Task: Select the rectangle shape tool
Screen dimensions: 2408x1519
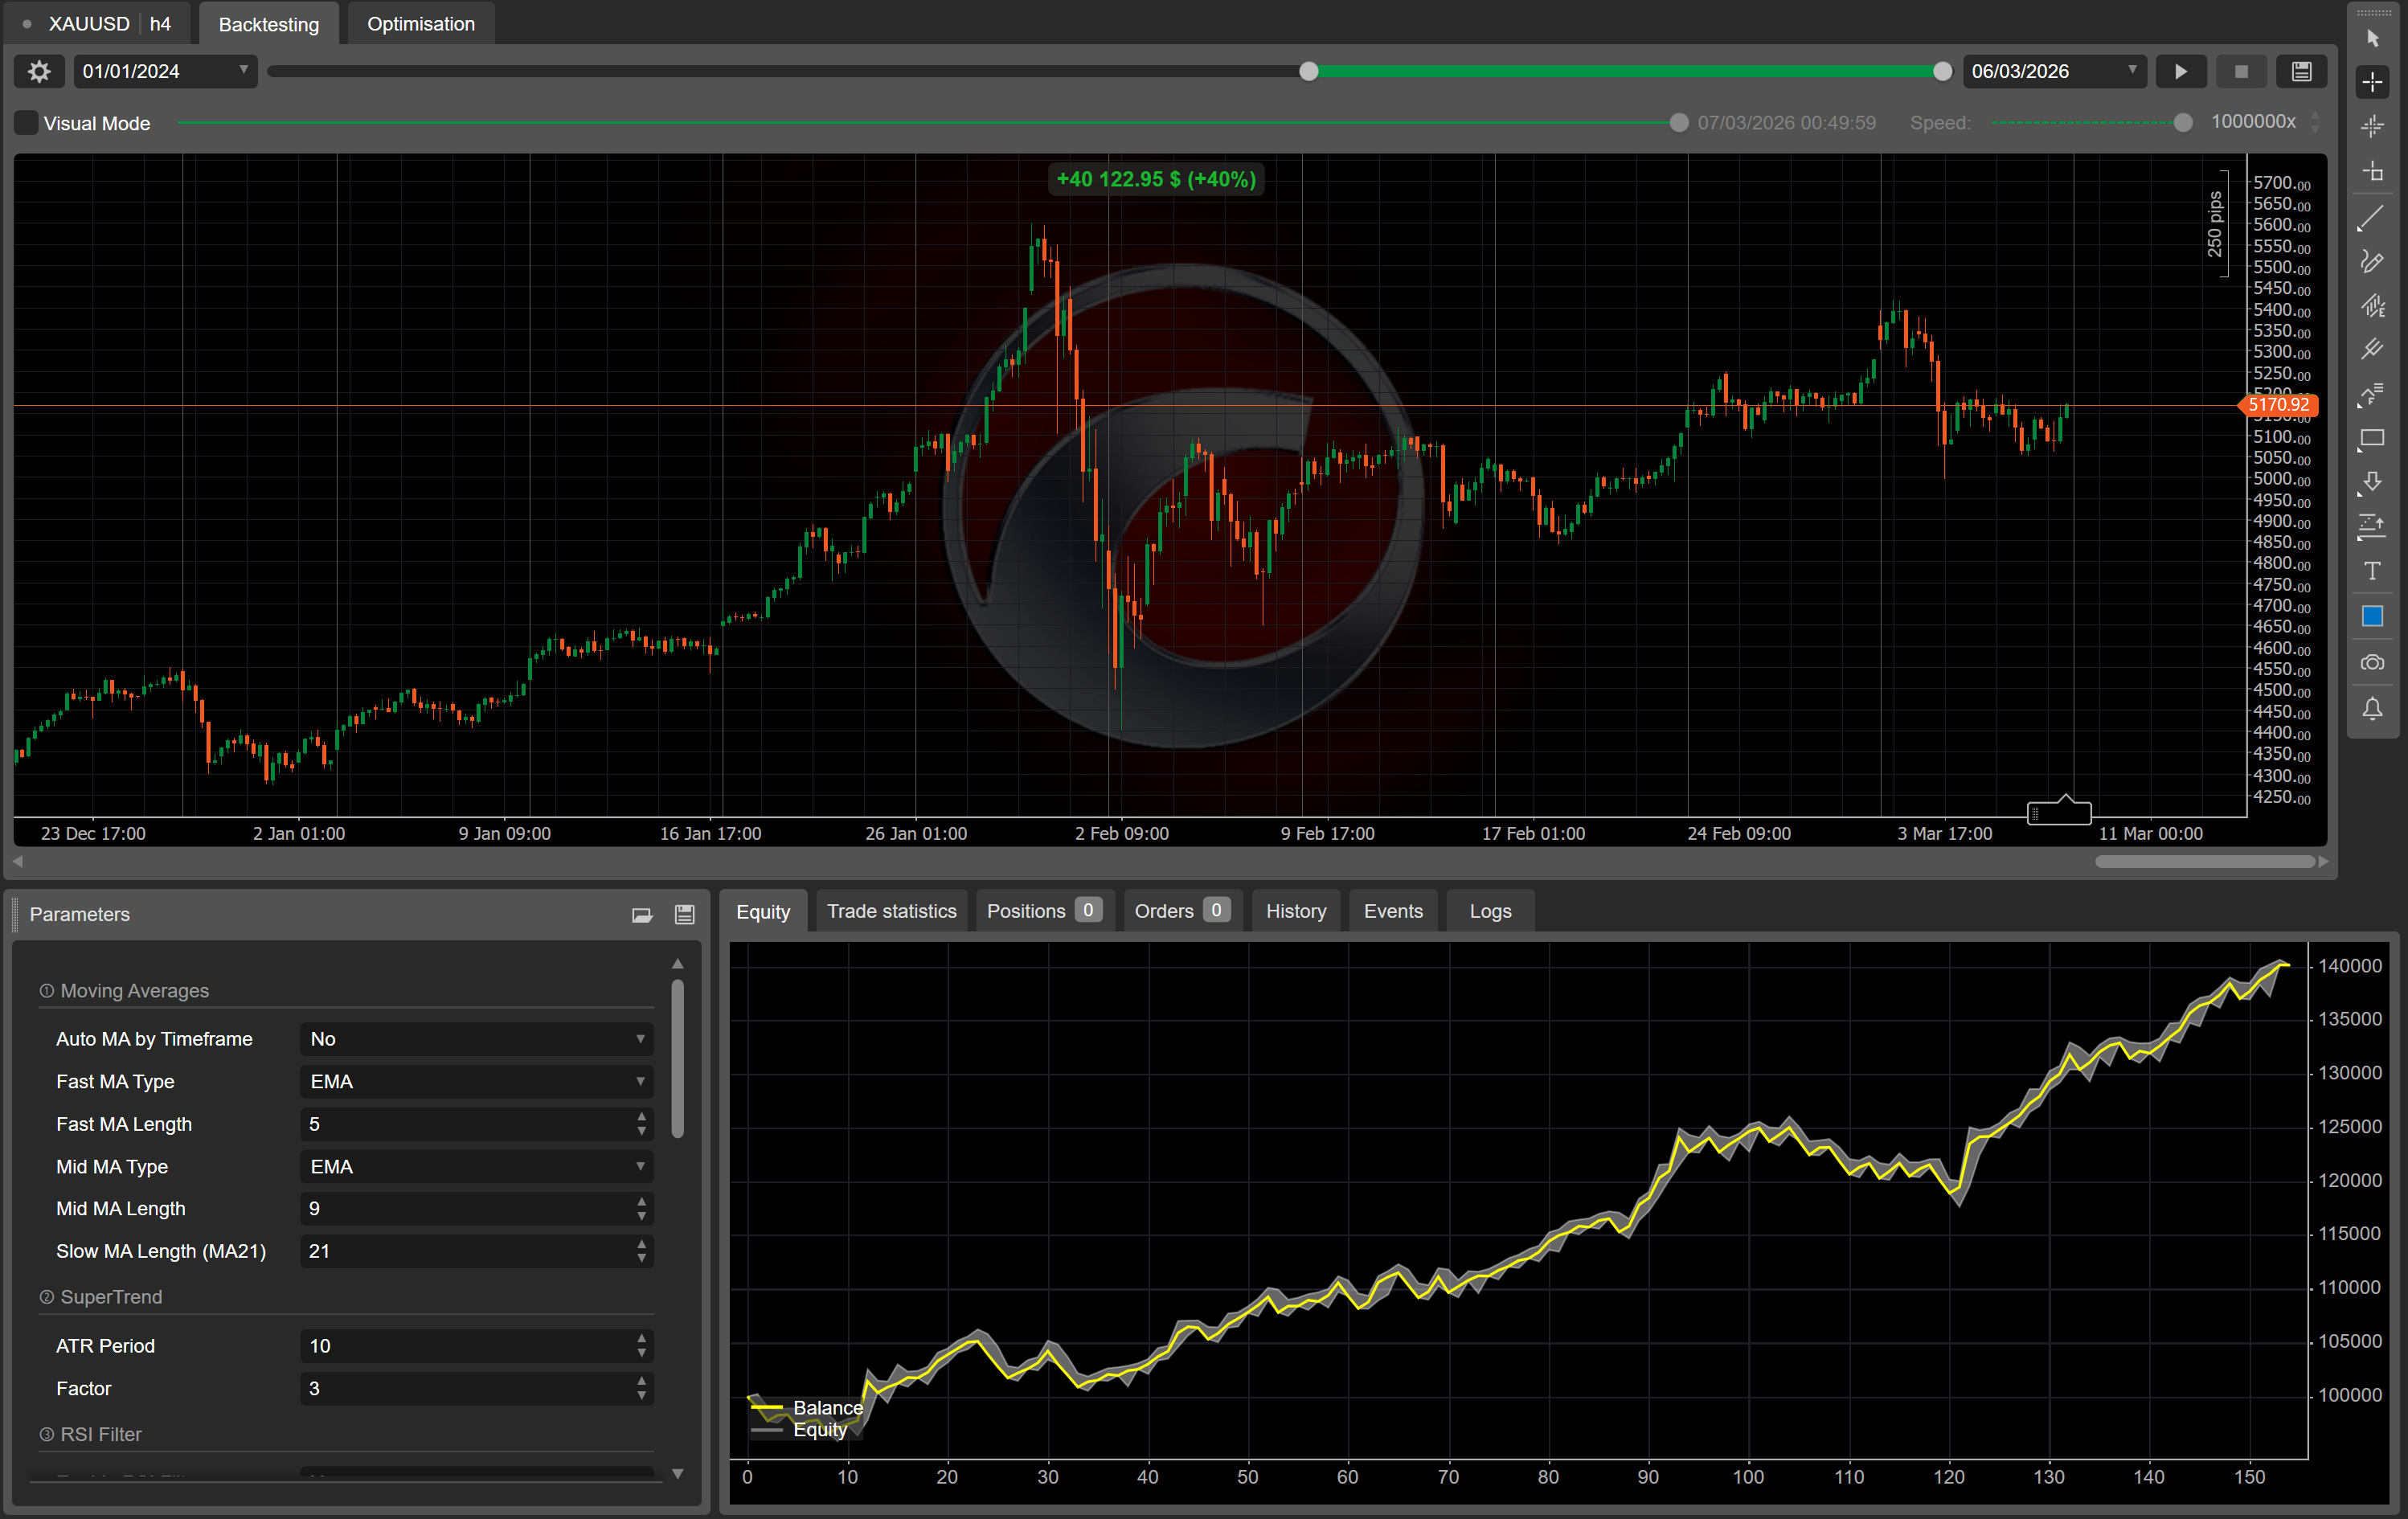Action: coord(2371,438)
